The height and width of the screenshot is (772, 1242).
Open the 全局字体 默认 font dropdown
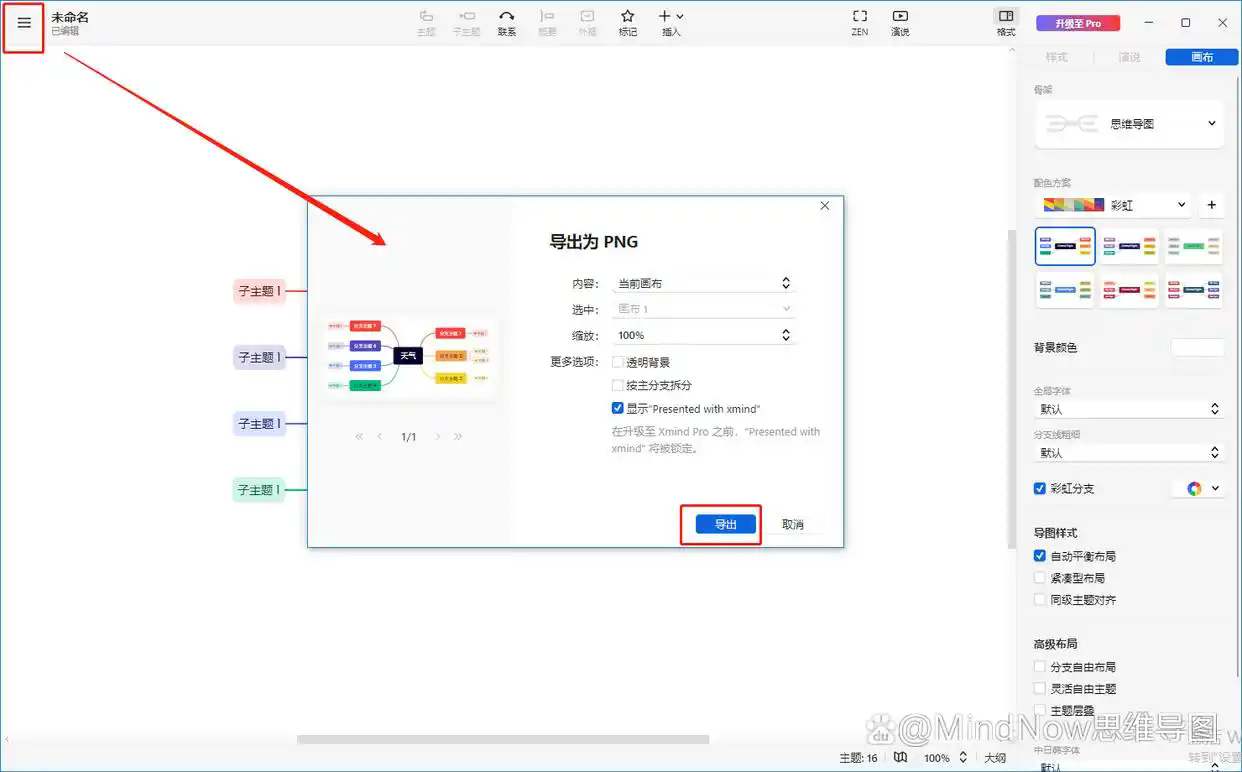coord(1129,409)
